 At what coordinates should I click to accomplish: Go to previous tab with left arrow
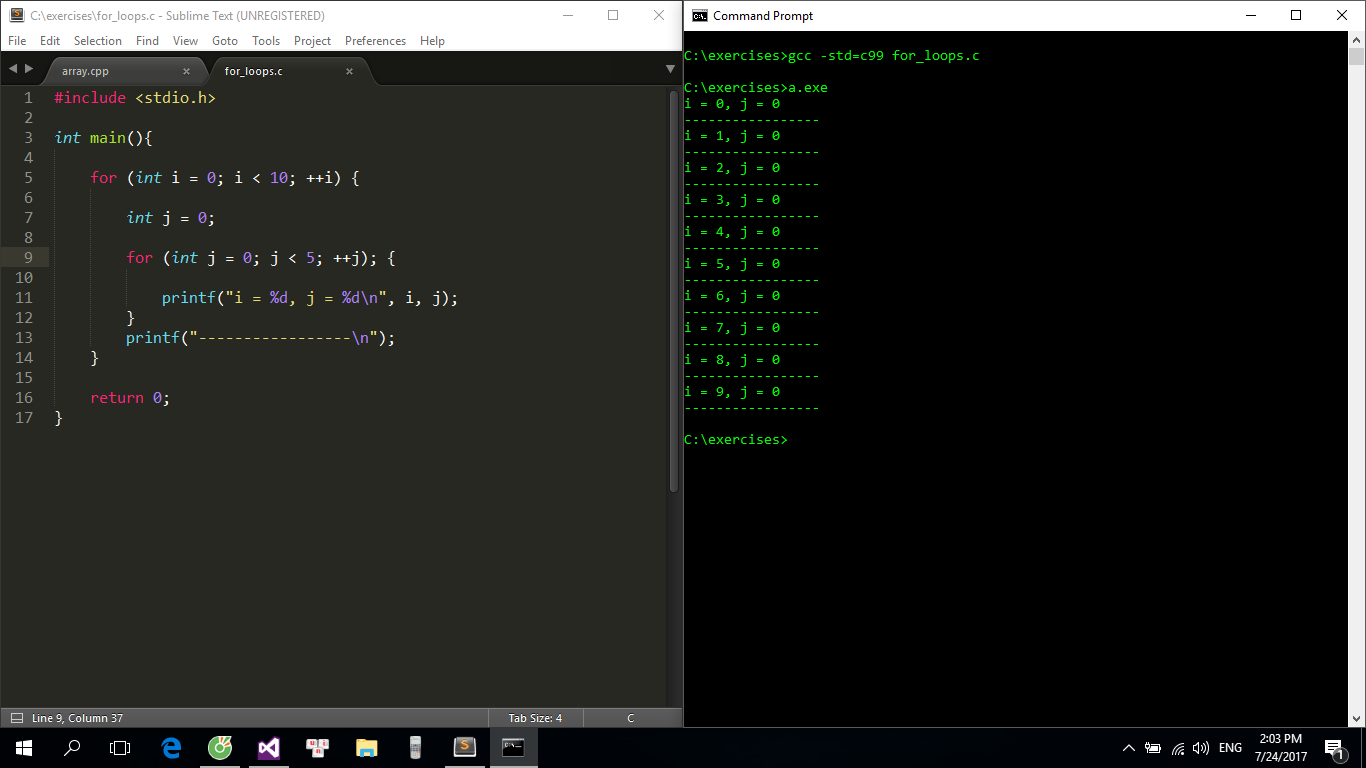13,69
